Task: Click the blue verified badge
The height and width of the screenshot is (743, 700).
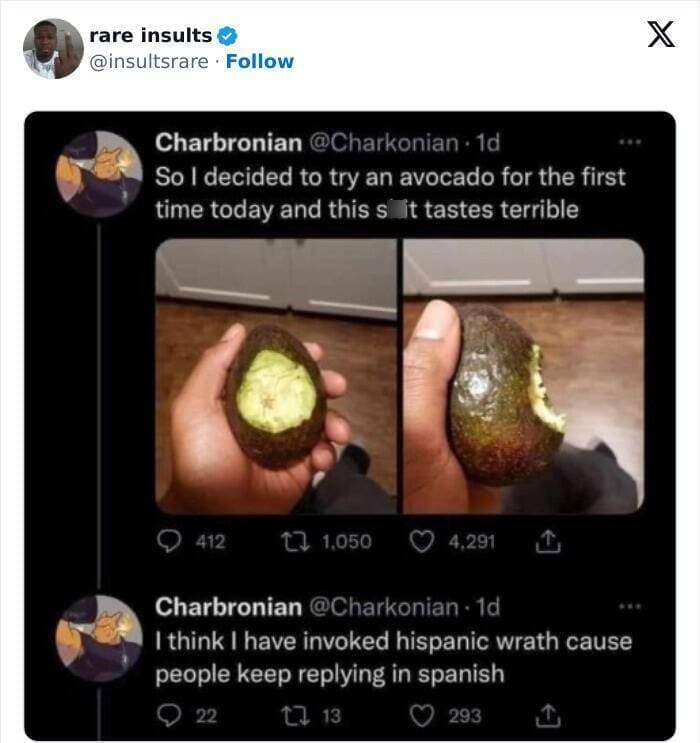Action: pyautogui.click(x=228, y=36)
